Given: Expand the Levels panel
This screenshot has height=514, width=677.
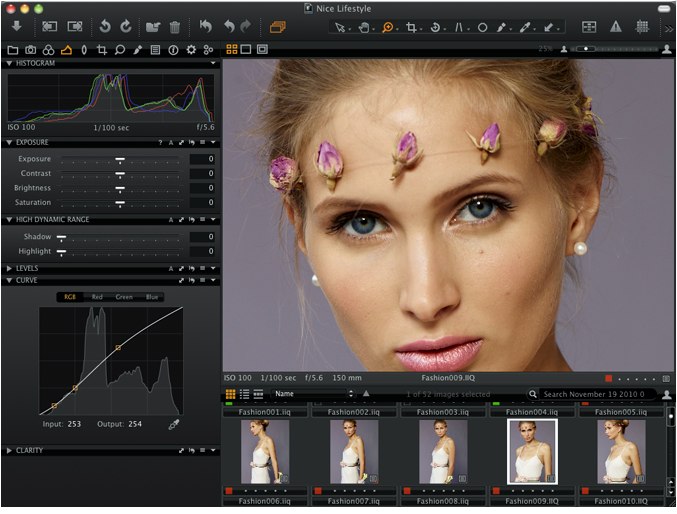Looking at the screenshot, I should coord(10,268).
